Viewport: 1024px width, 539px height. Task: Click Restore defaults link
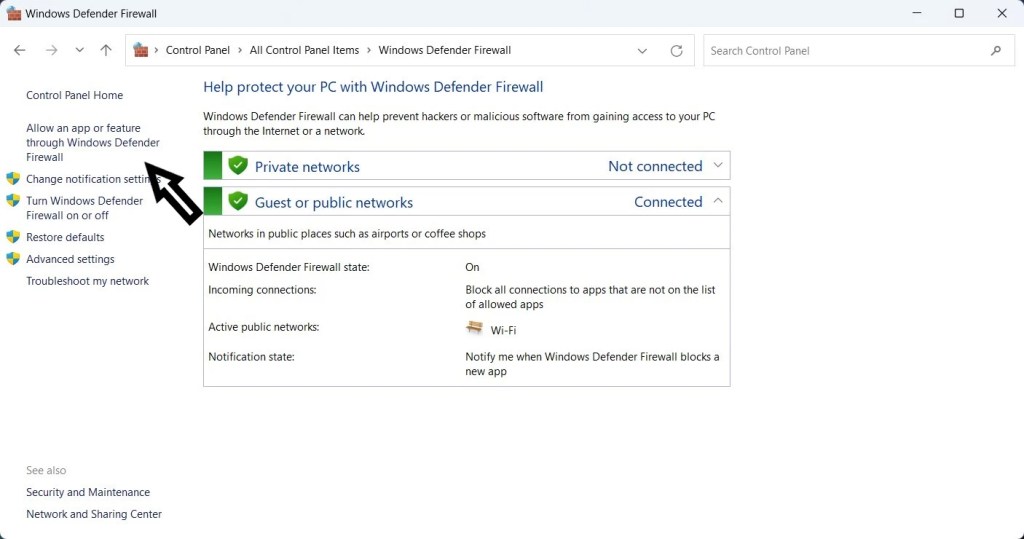pyautogui.click(x=65, y=237)
